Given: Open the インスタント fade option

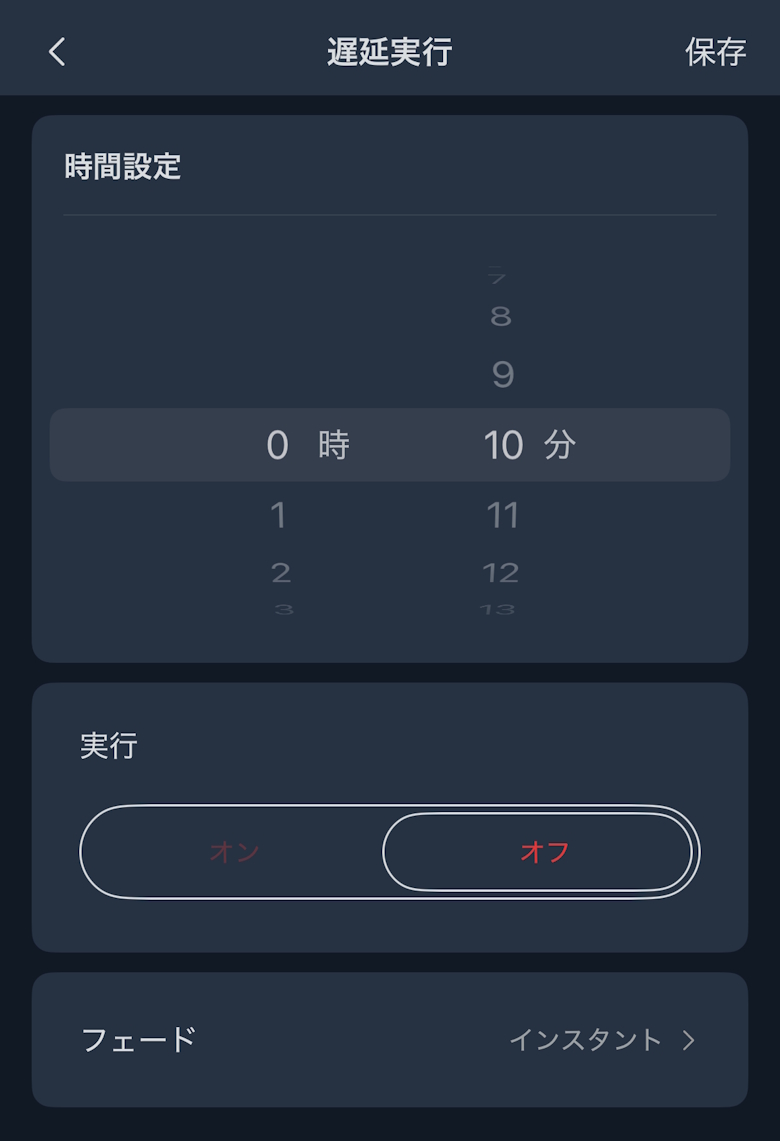Looking at the screenshot, I should tap(586, 1040).
